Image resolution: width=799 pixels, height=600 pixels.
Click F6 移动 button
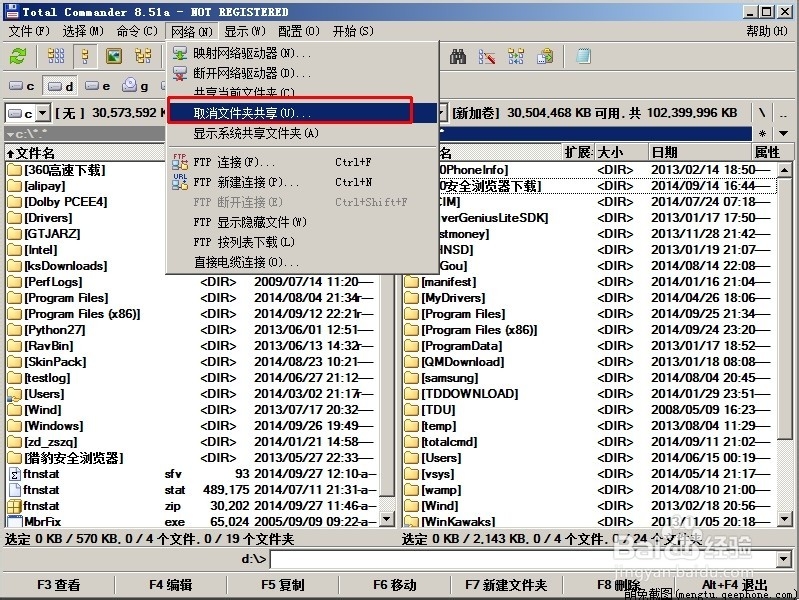pyautogui.click(x=395, y=585)
